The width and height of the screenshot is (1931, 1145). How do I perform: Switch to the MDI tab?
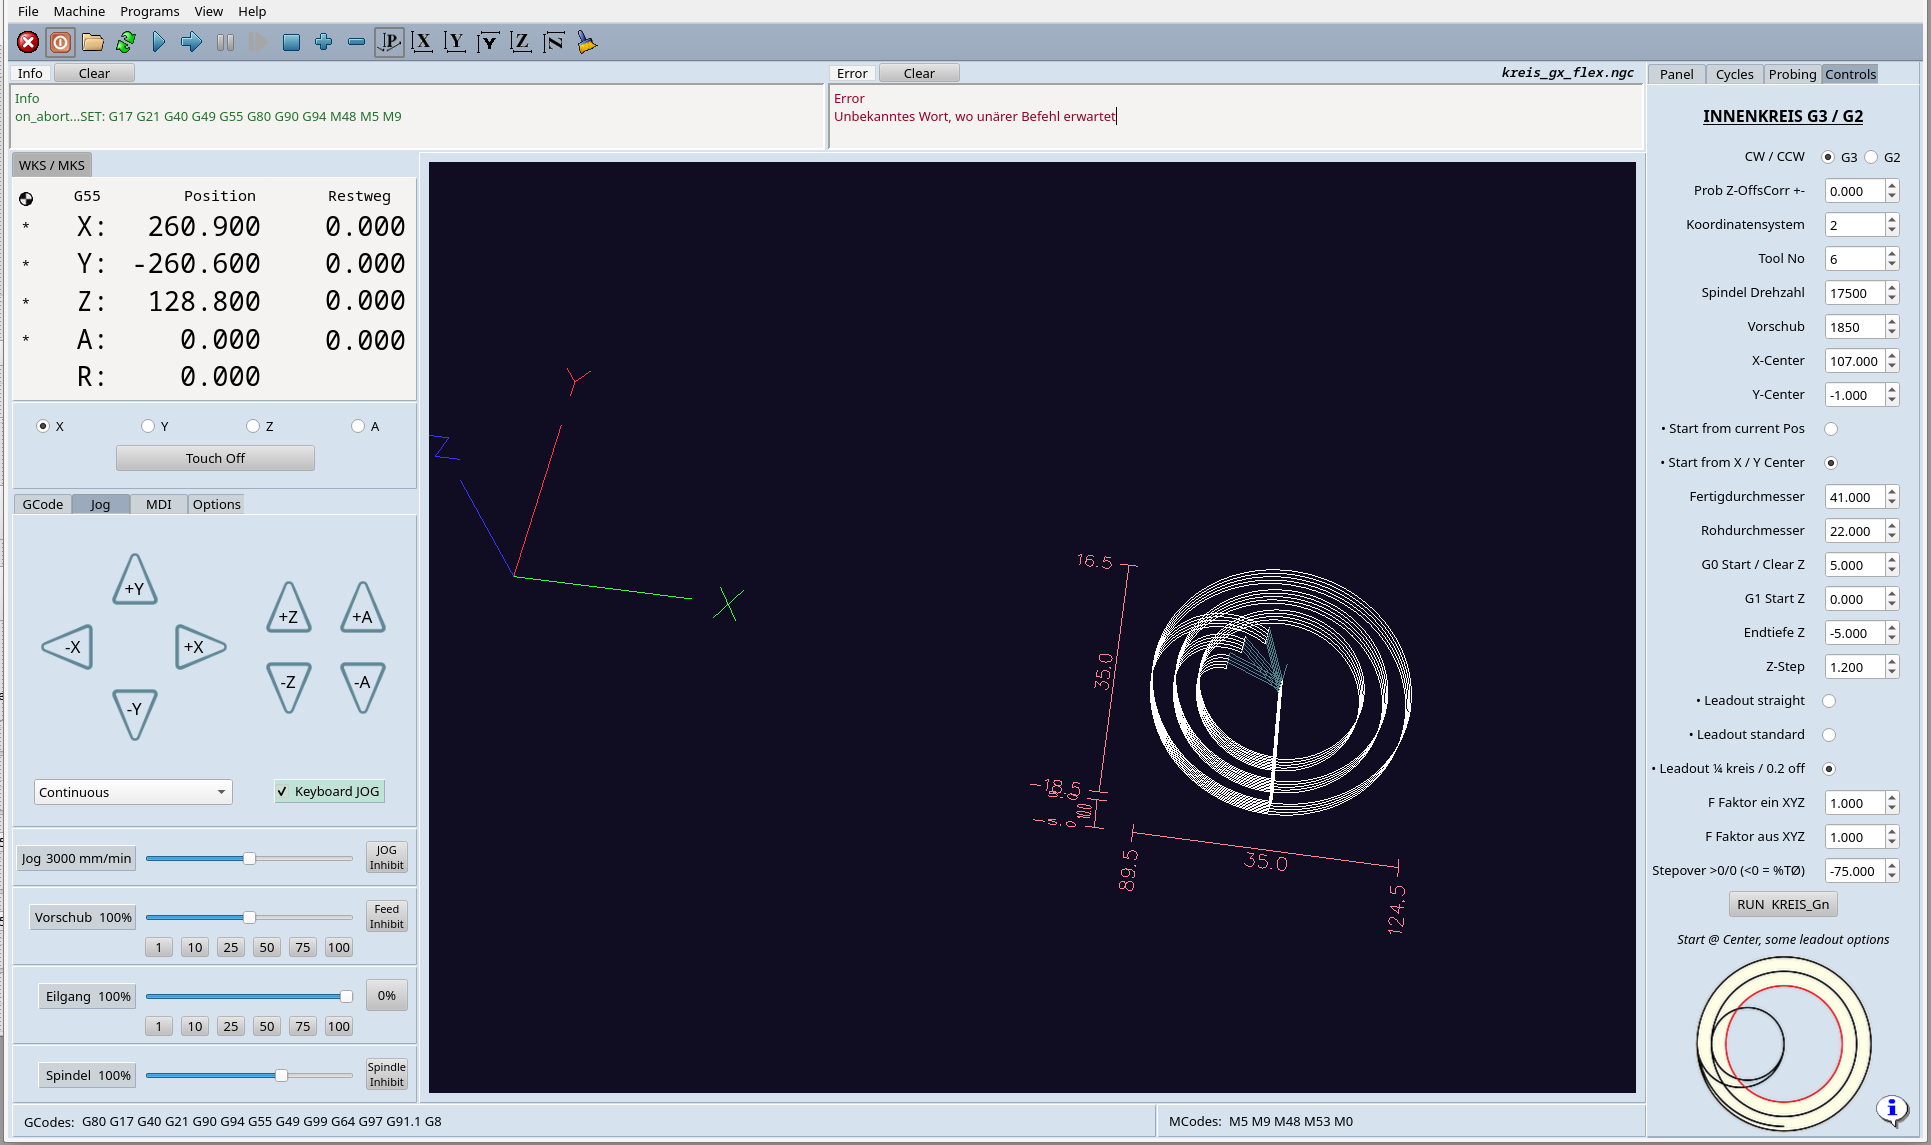pyautogui.click(x=158, y=504)
